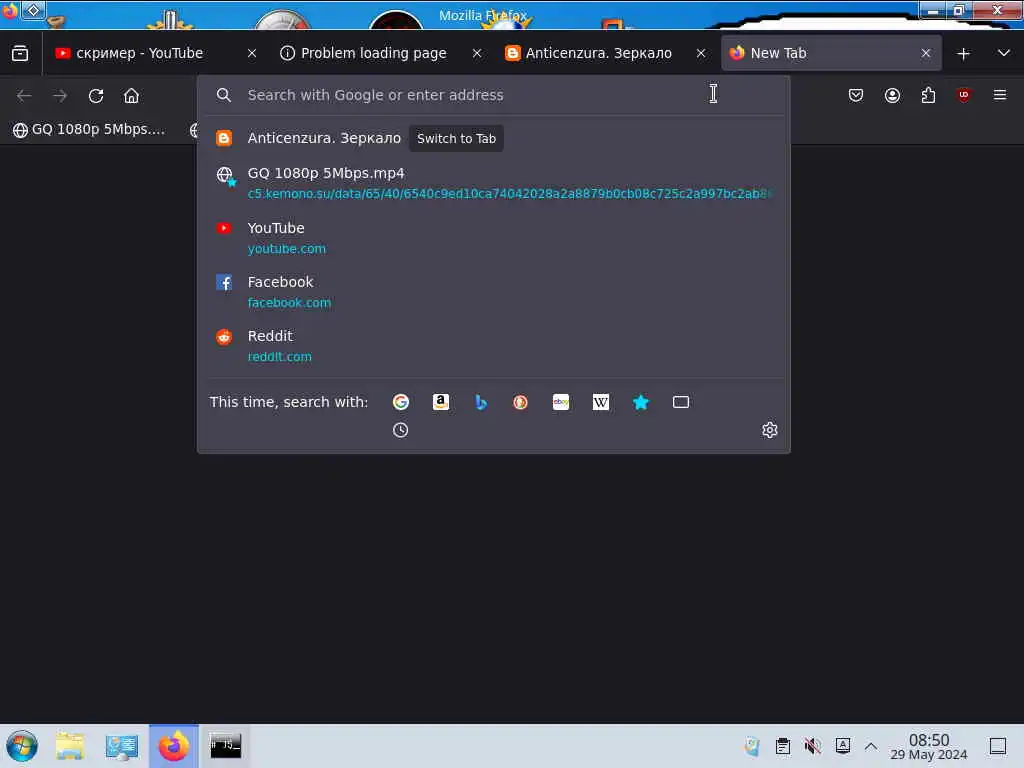This screenshot has width=1024, height=768.
Task: Open the Home page
Action: [131, 96]
